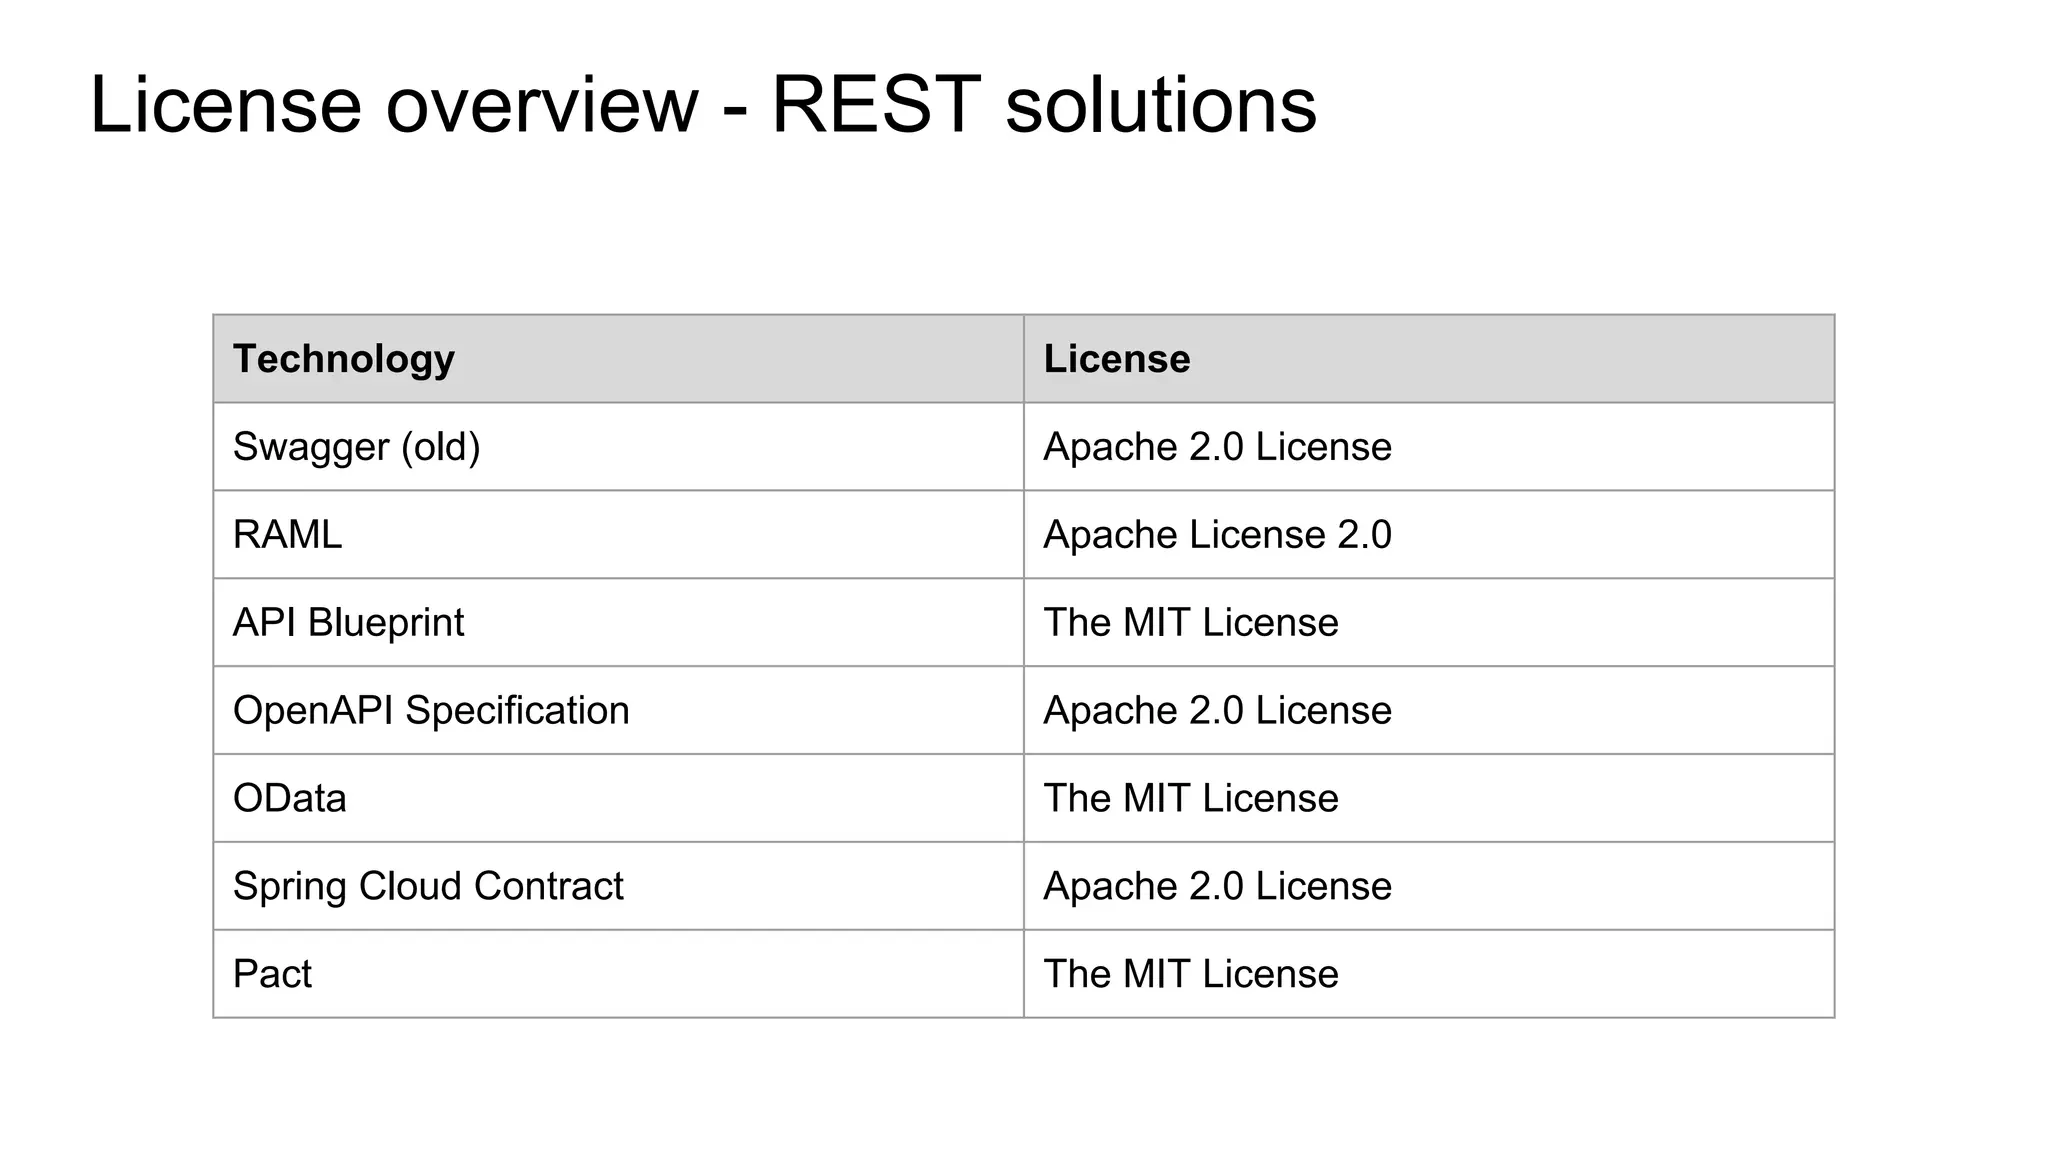
Task: Select the "Spring Cloud Contract" cell
Action: pyautogui.click(x=428, y=886)
